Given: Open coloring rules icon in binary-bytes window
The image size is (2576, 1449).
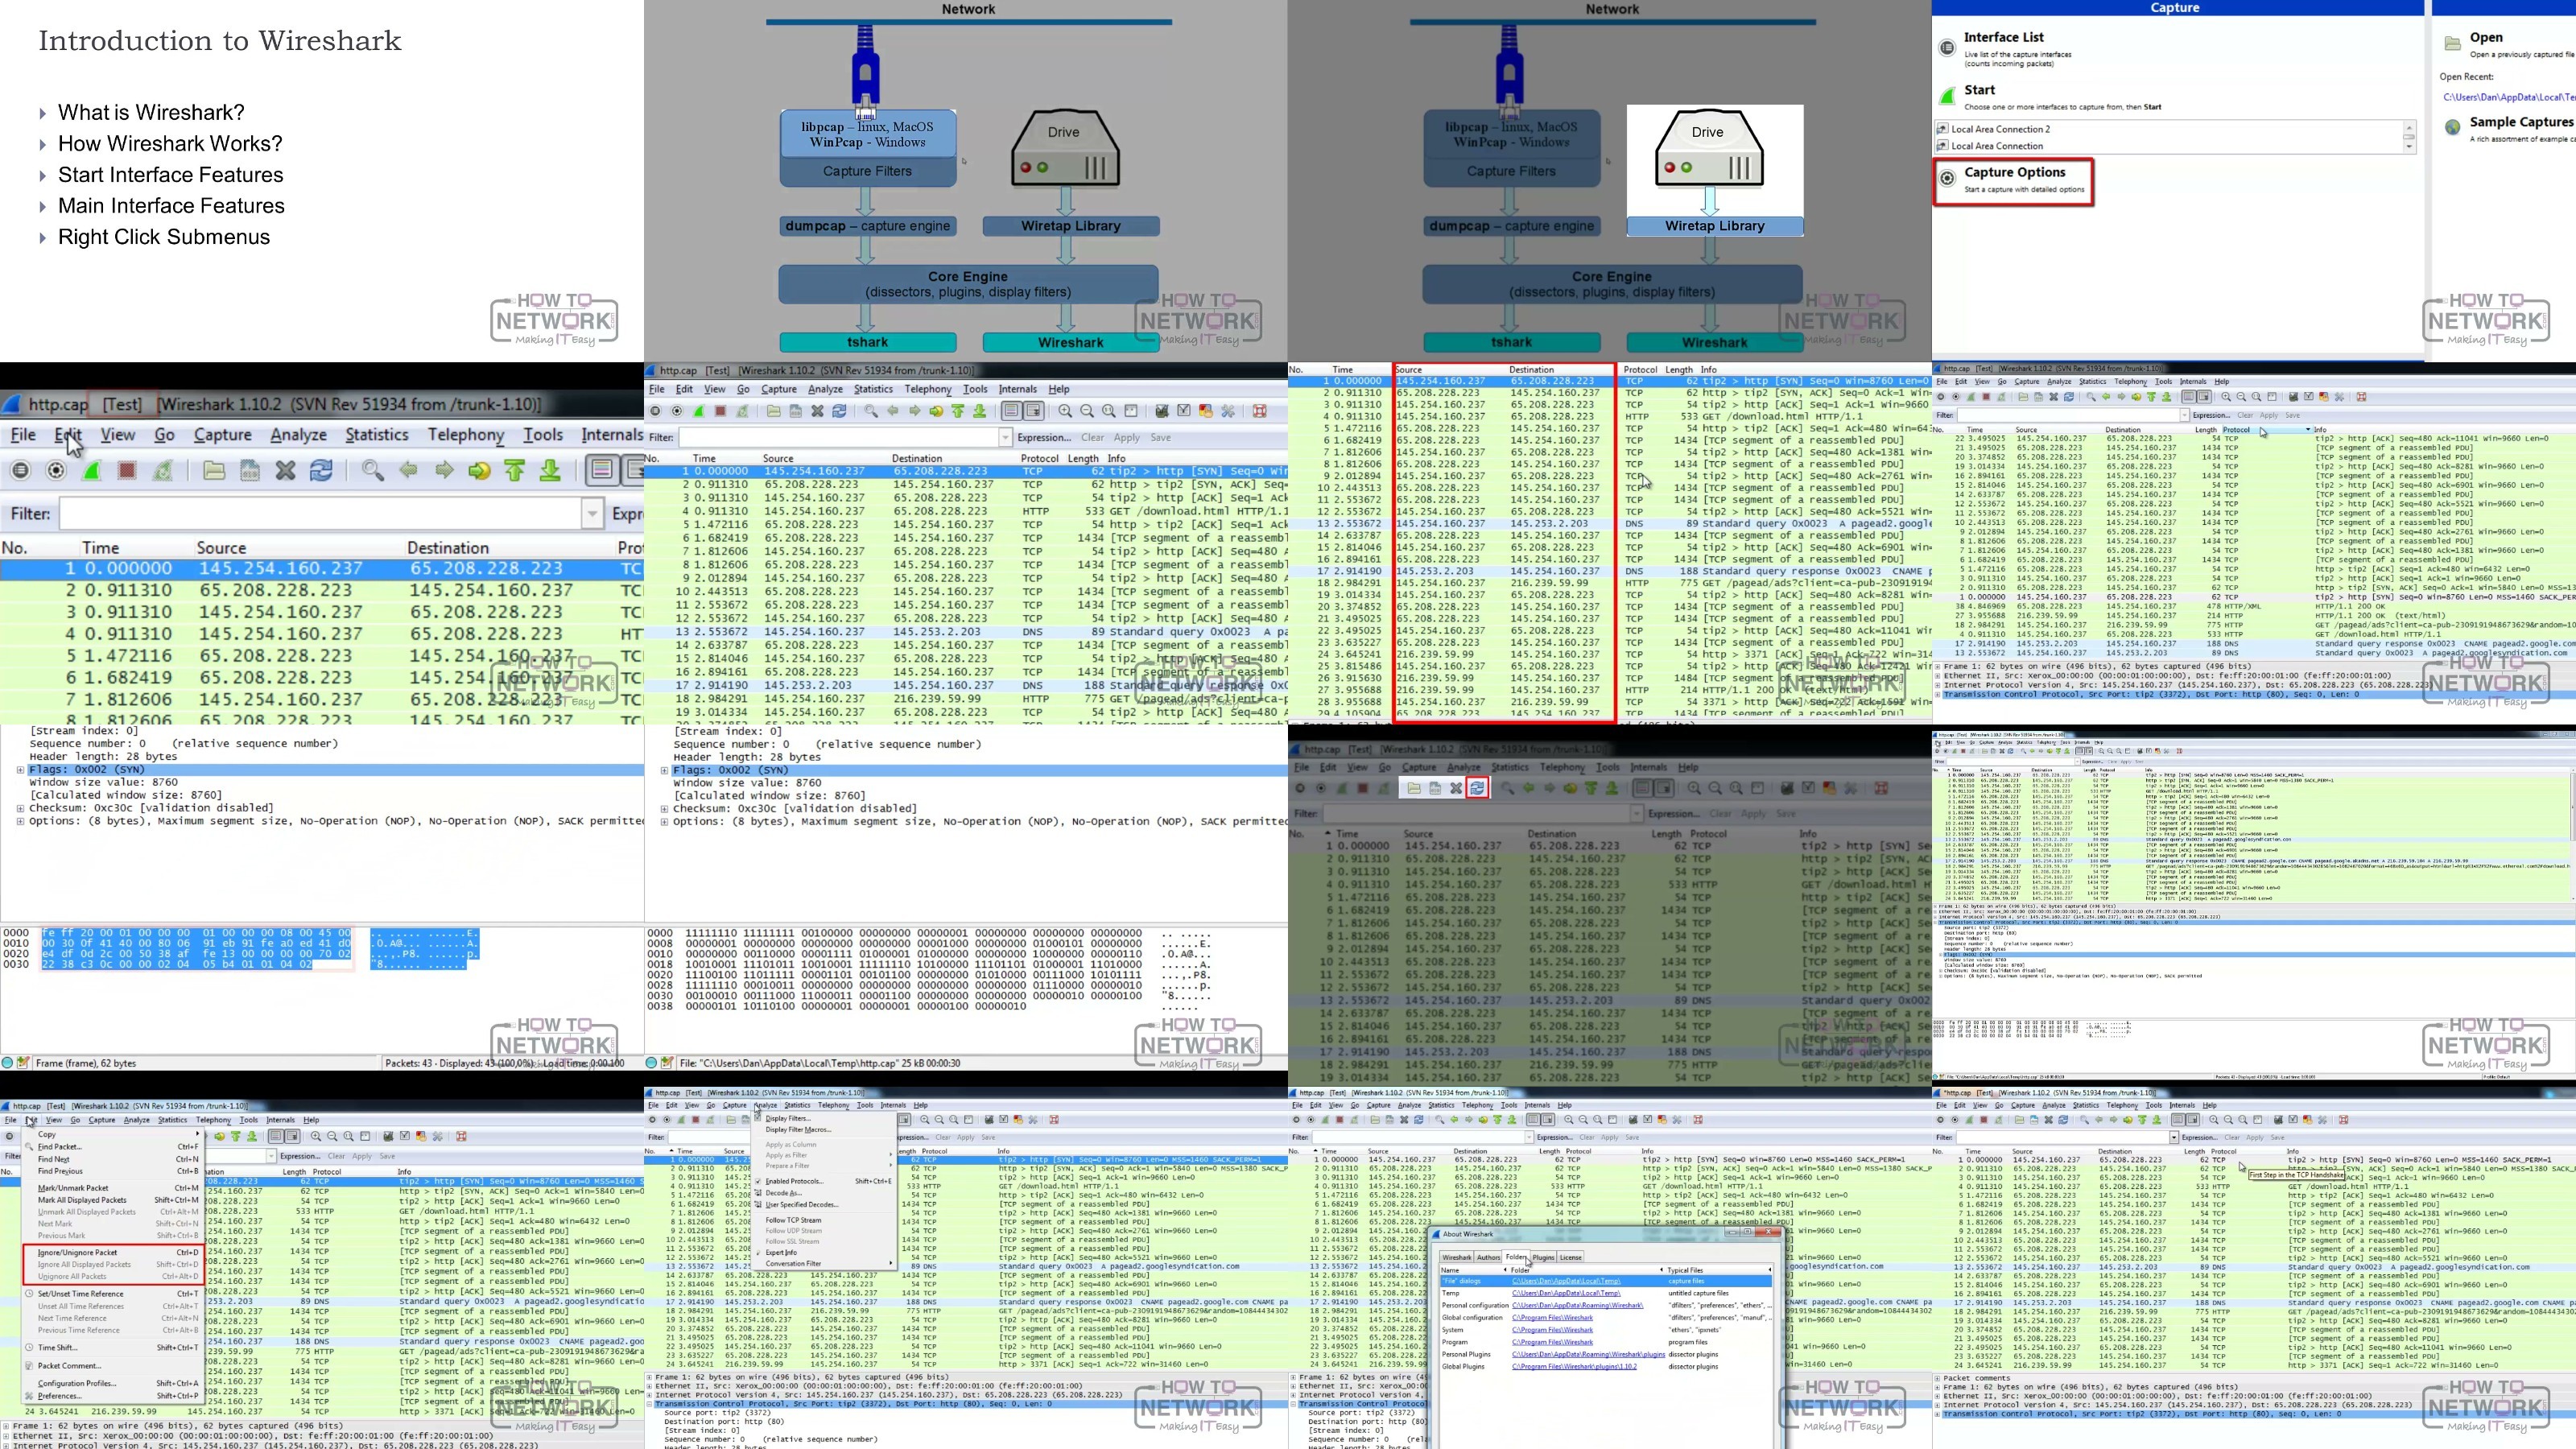Looking at the screenshot, I should [1205, 411].
